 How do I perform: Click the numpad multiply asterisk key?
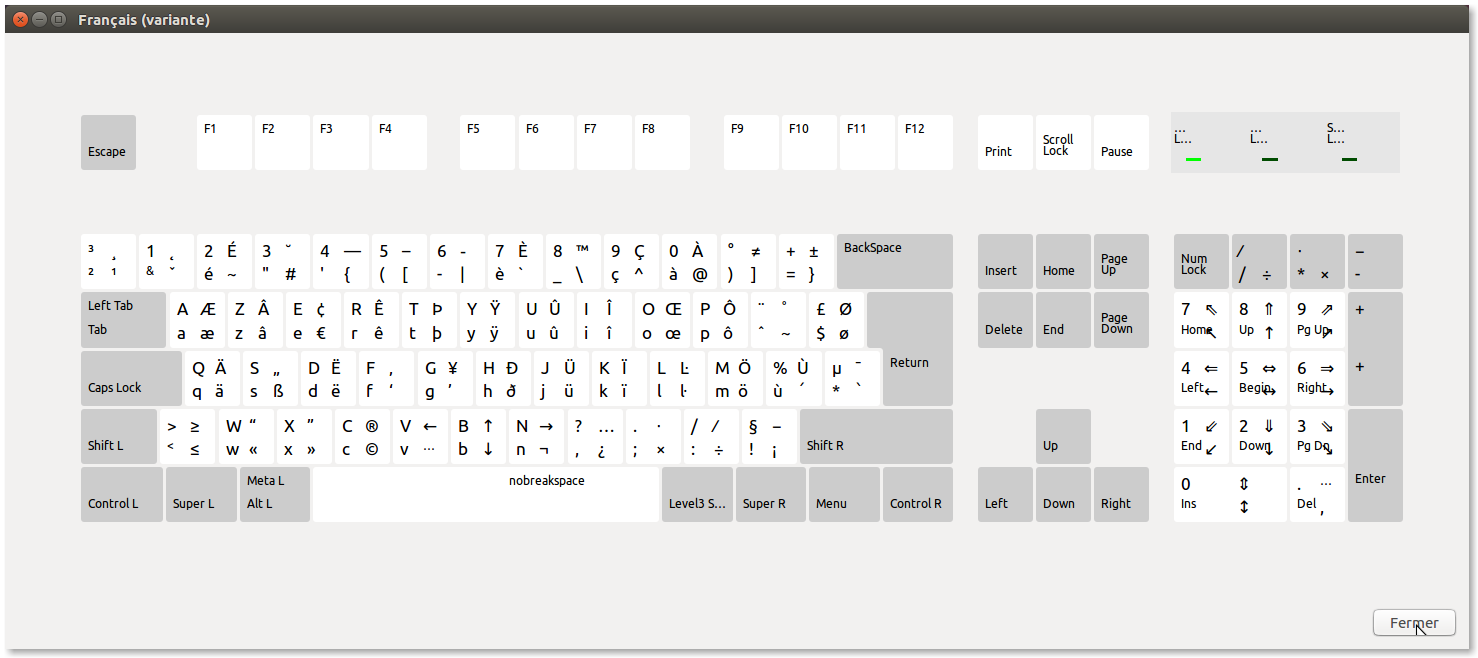click(1317, 261)
